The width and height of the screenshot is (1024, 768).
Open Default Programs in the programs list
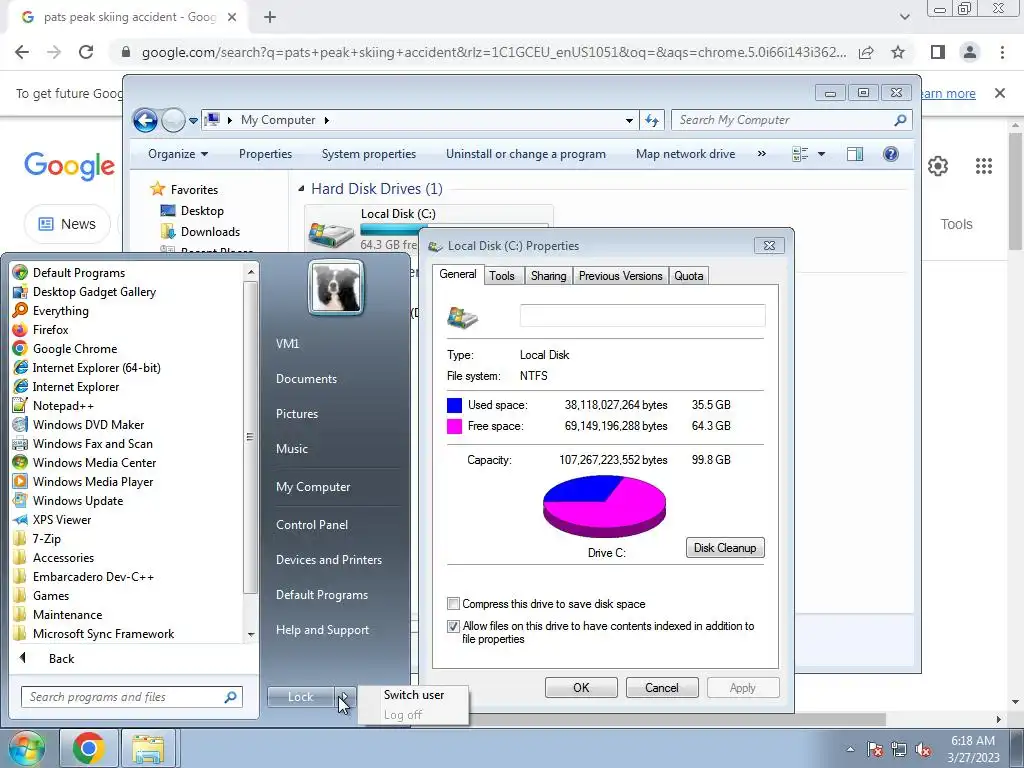pos(78,273)
